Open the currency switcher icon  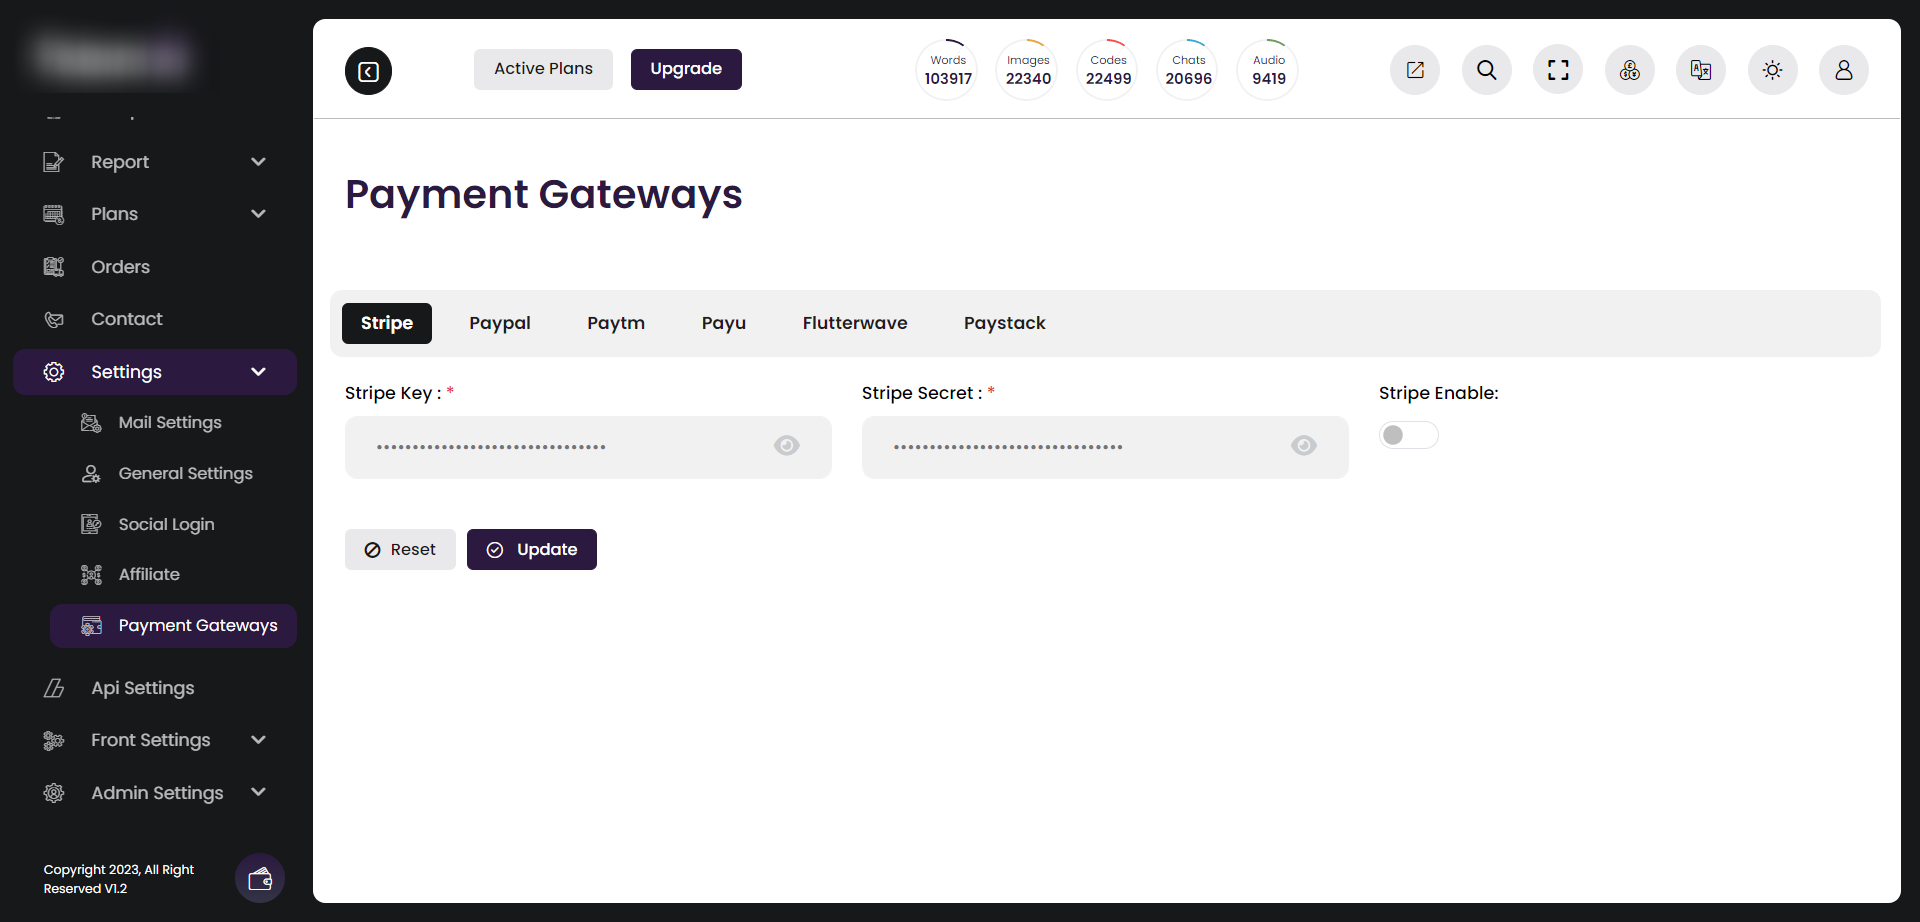1628,70
